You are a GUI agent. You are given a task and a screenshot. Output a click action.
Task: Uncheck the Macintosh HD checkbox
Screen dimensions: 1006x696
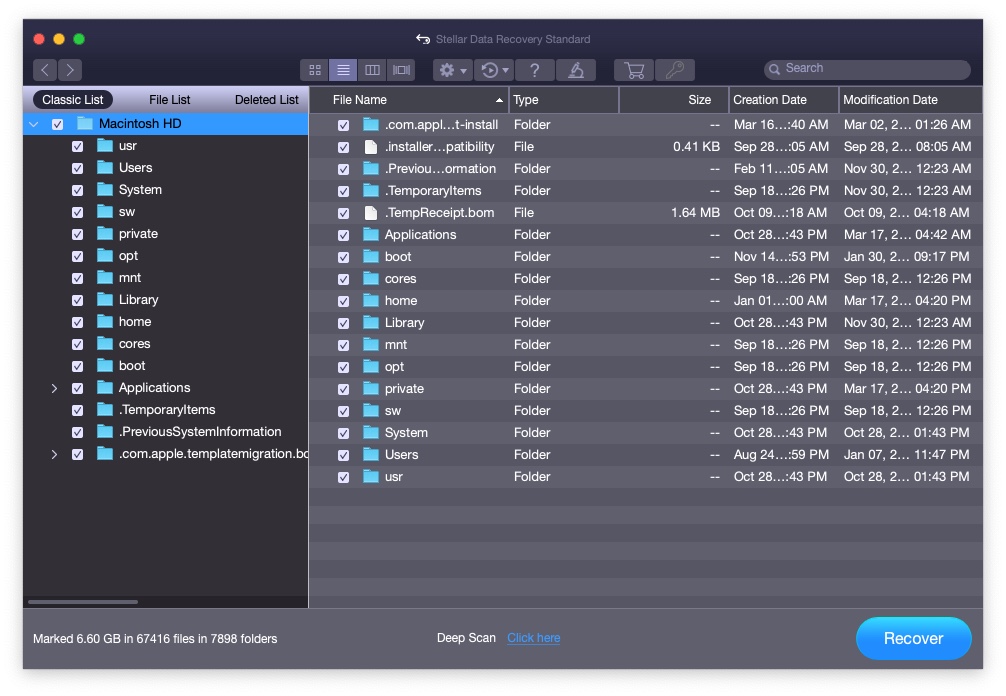pos(58,124)
